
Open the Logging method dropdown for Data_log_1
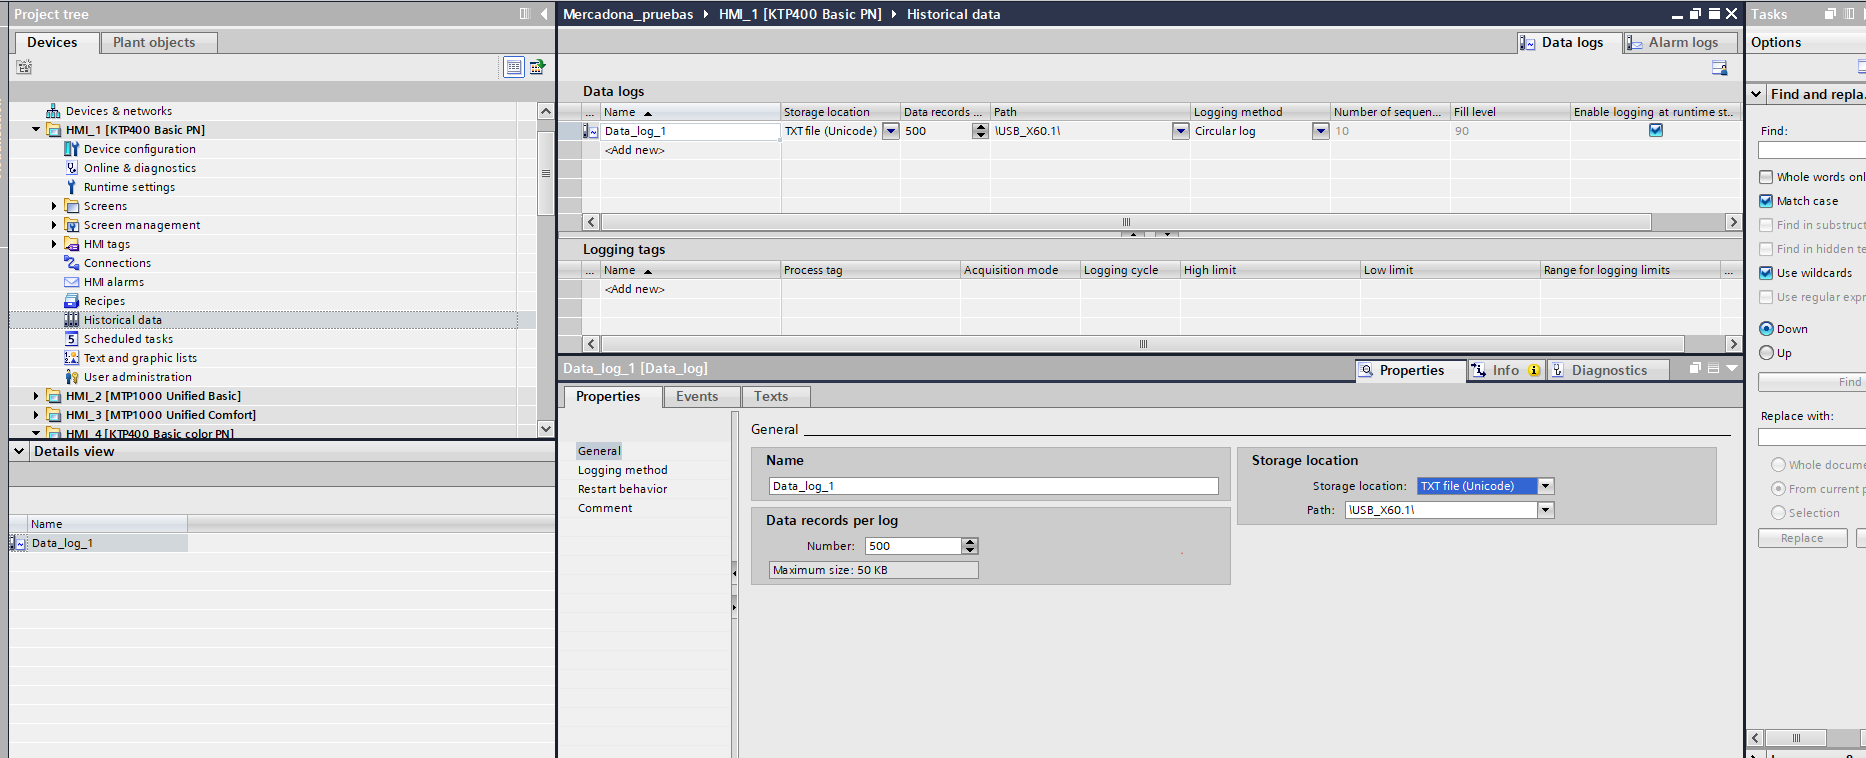pyautogui.click(x=1320, y=131)
